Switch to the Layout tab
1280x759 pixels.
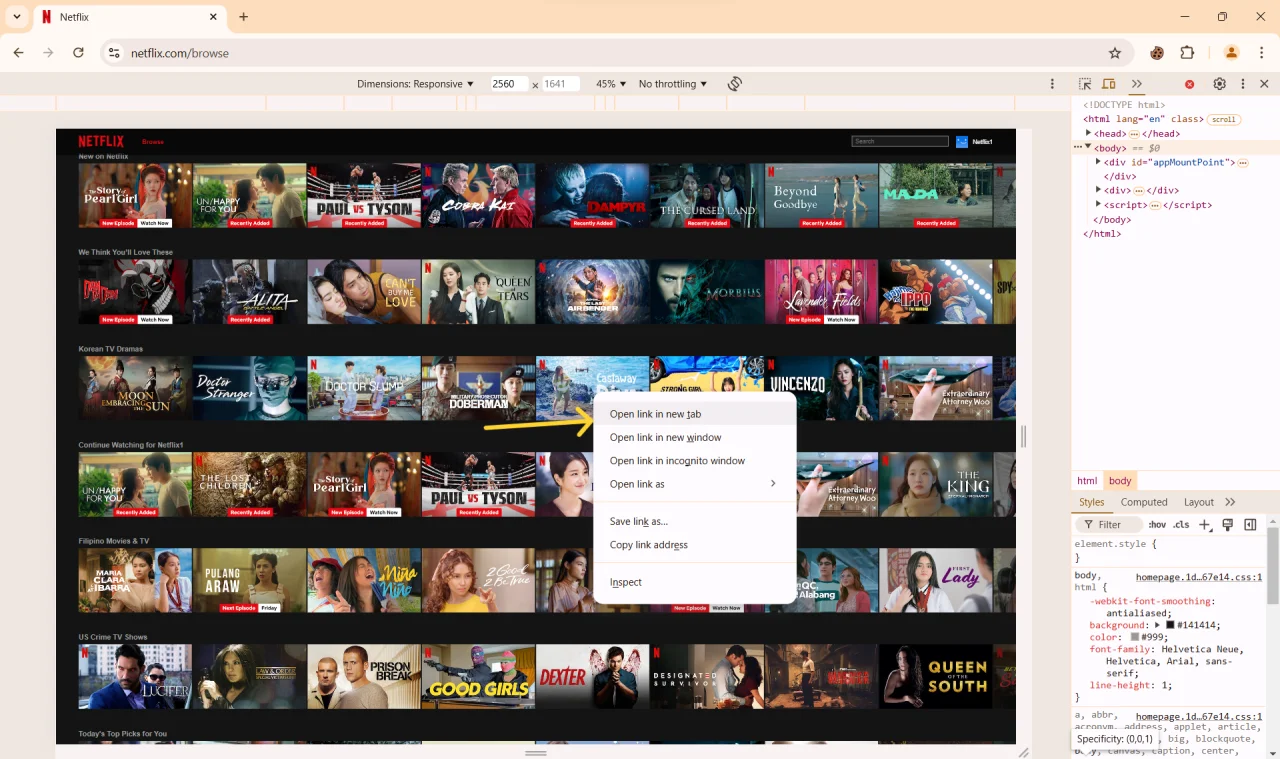1198,502
